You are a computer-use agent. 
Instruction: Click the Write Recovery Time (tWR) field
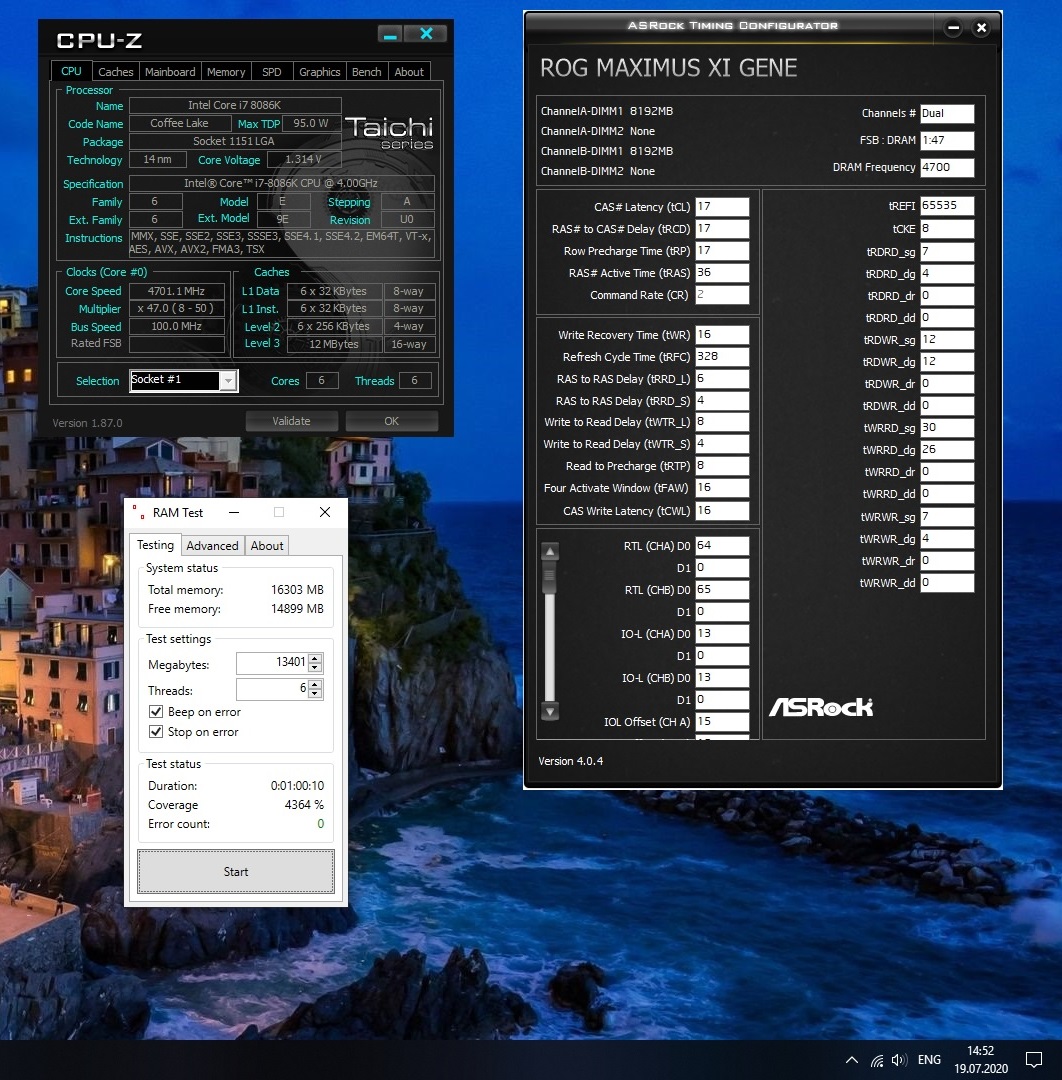click(x=722, y=335)
